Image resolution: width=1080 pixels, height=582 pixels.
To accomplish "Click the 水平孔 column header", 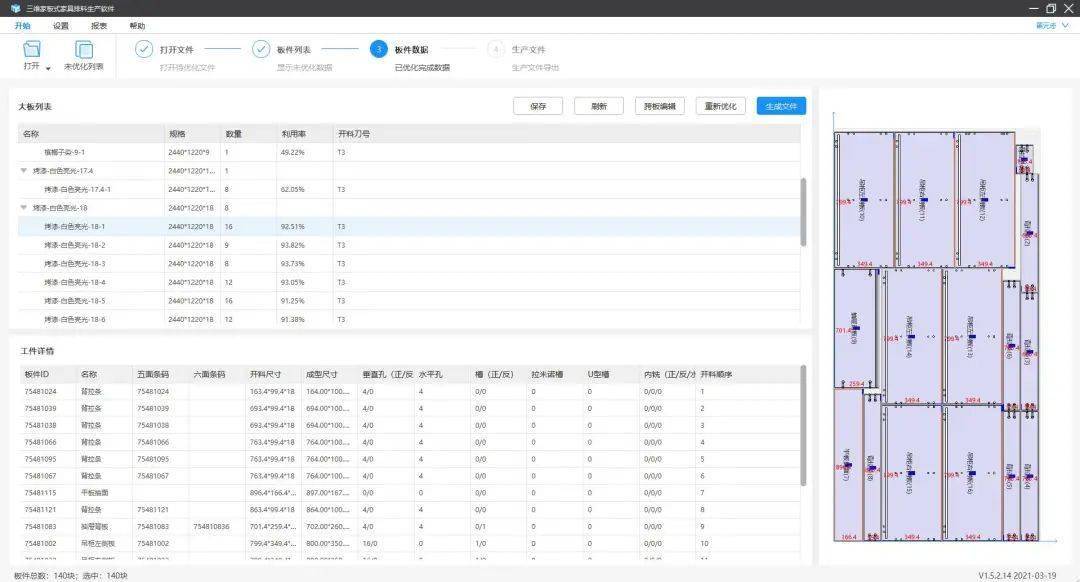I will pos(442,375).
